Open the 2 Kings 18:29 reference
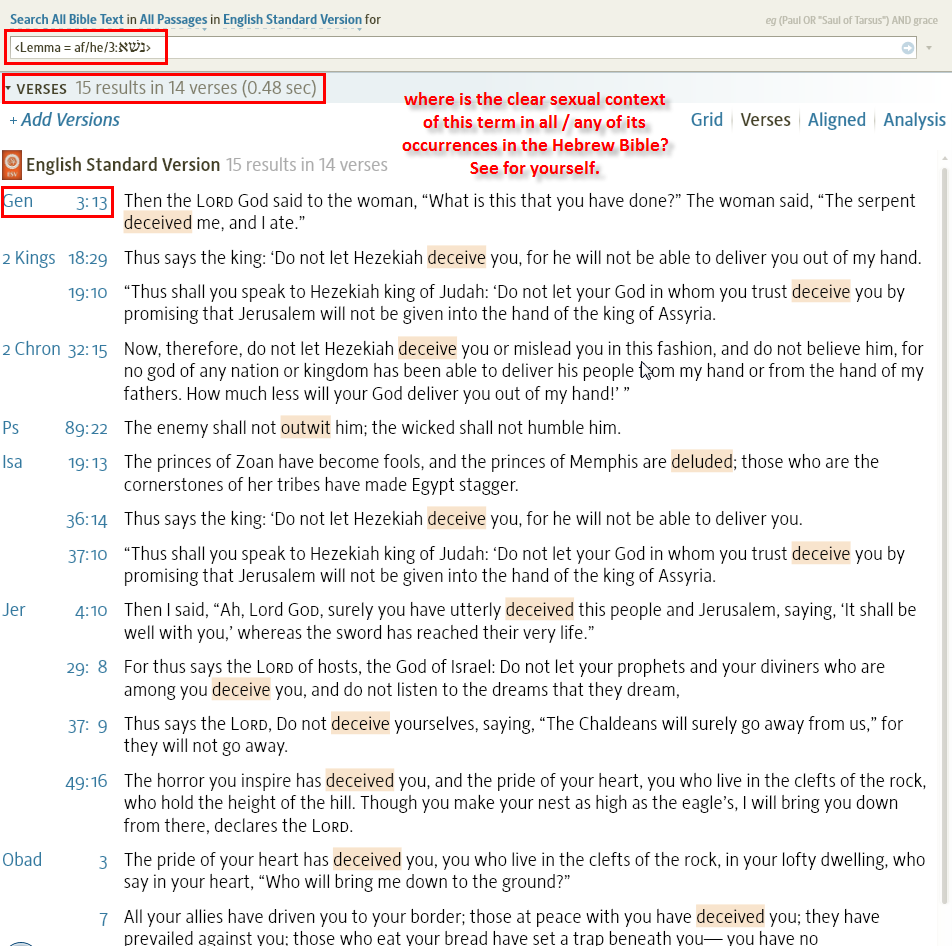The width and height of the screenshot is (952, 946). coord(56,258)
